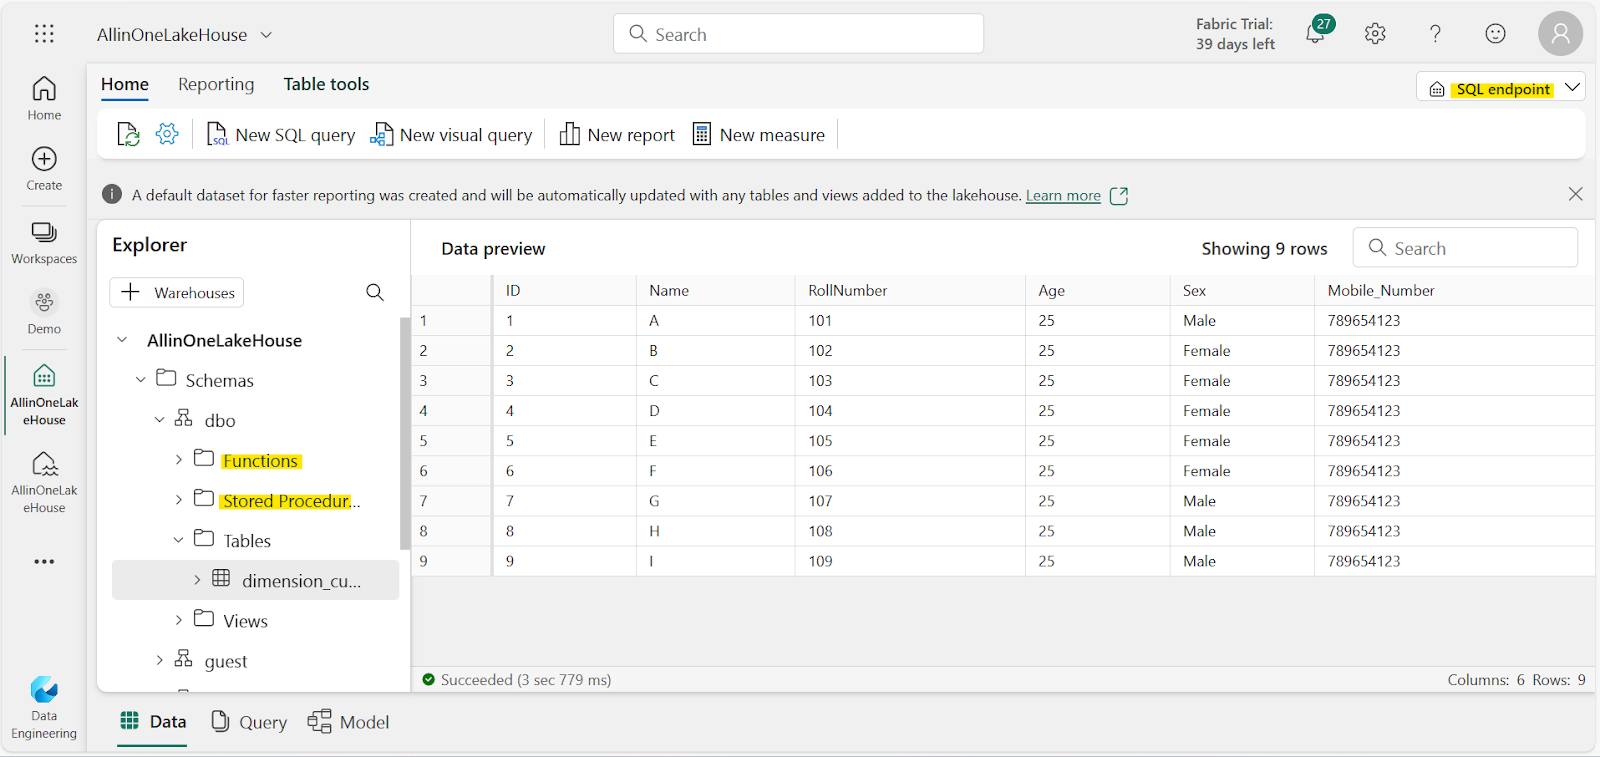1600x757 pixels.
Task: Click the dimension_cu table grid icon
Action: (x=221, y=578)
